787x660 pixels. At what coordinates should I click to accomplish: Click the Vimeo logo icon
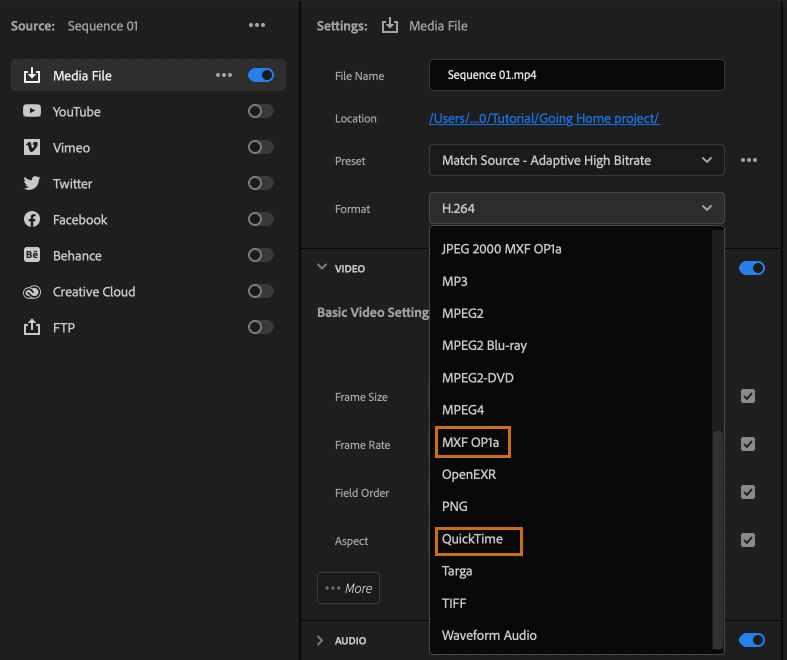click(x=32, y=147)
